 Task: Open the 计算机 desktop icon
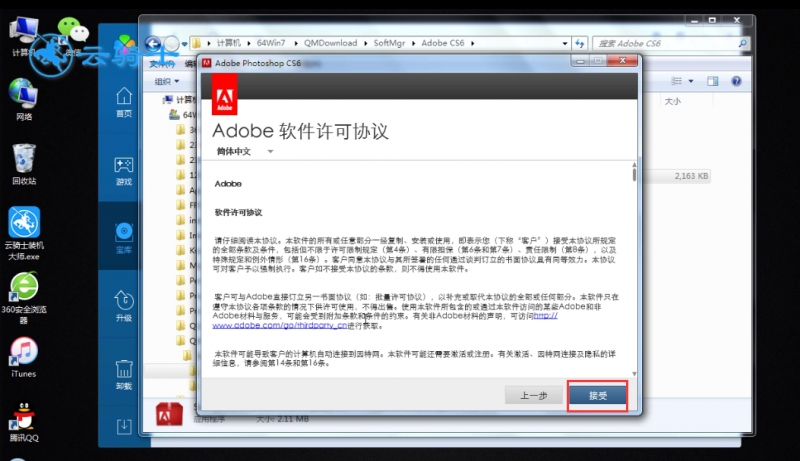23,36
